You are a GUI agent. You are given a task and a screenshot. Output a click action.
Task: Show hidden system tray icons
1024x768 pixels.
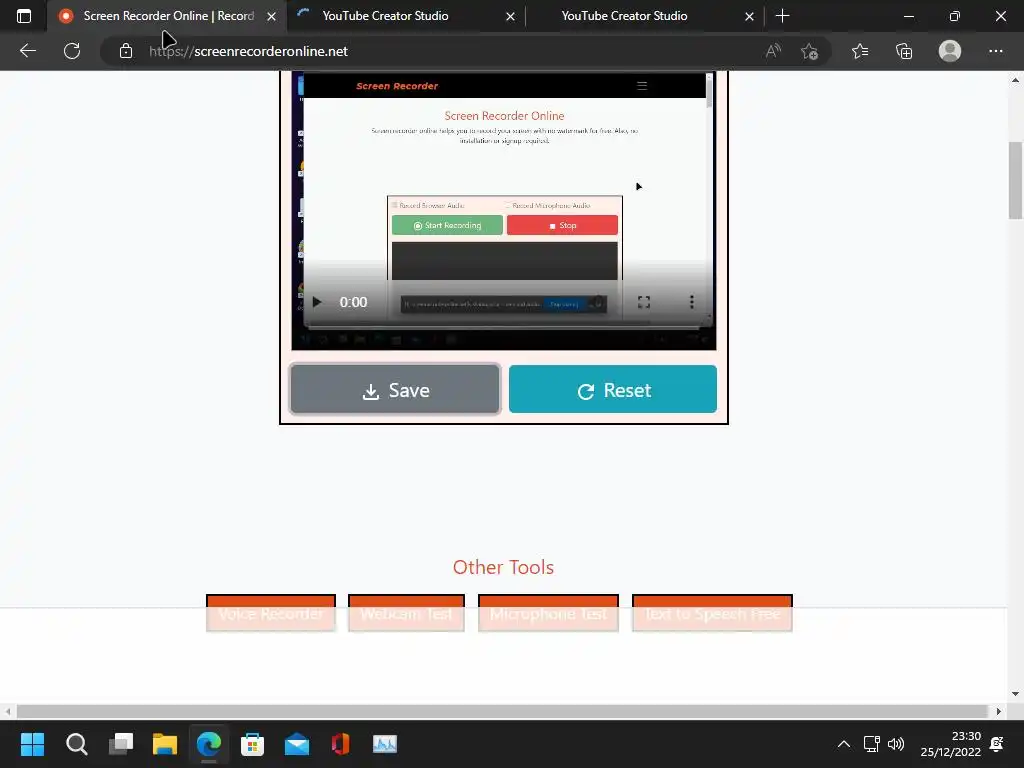tap(844, 744)
